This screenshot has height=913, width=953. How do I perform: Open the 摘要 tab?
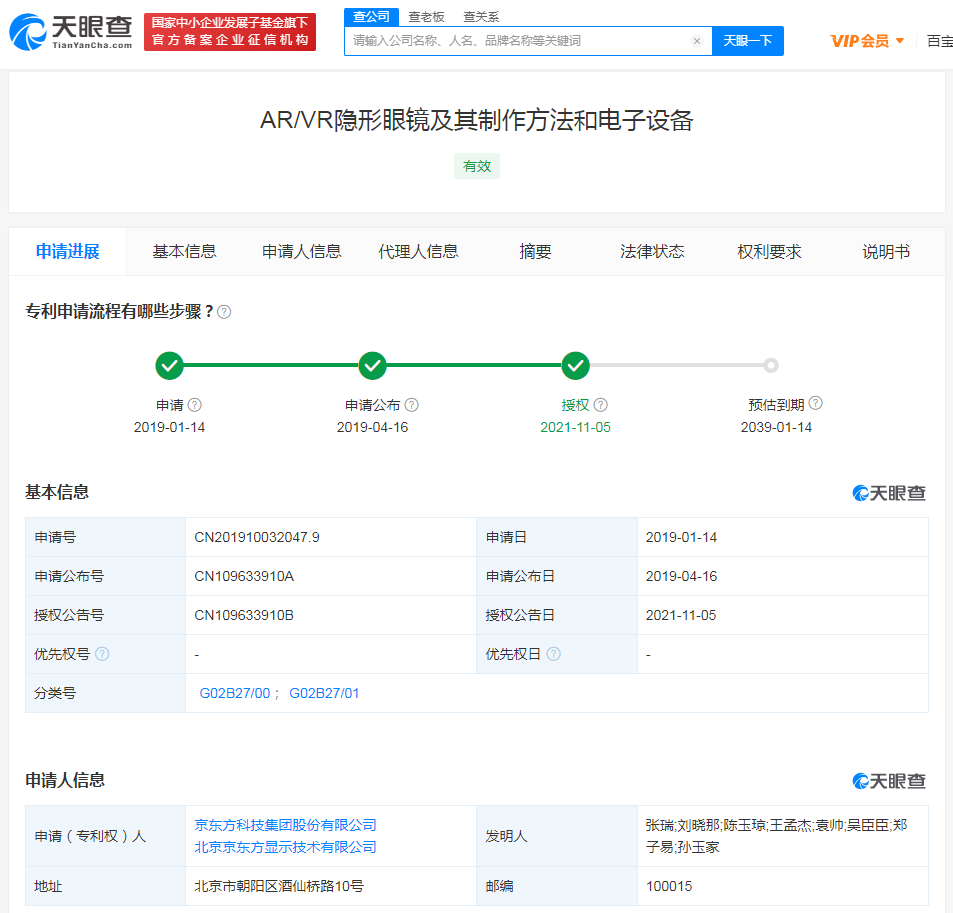pyautogui.click(x=535, y=252)
